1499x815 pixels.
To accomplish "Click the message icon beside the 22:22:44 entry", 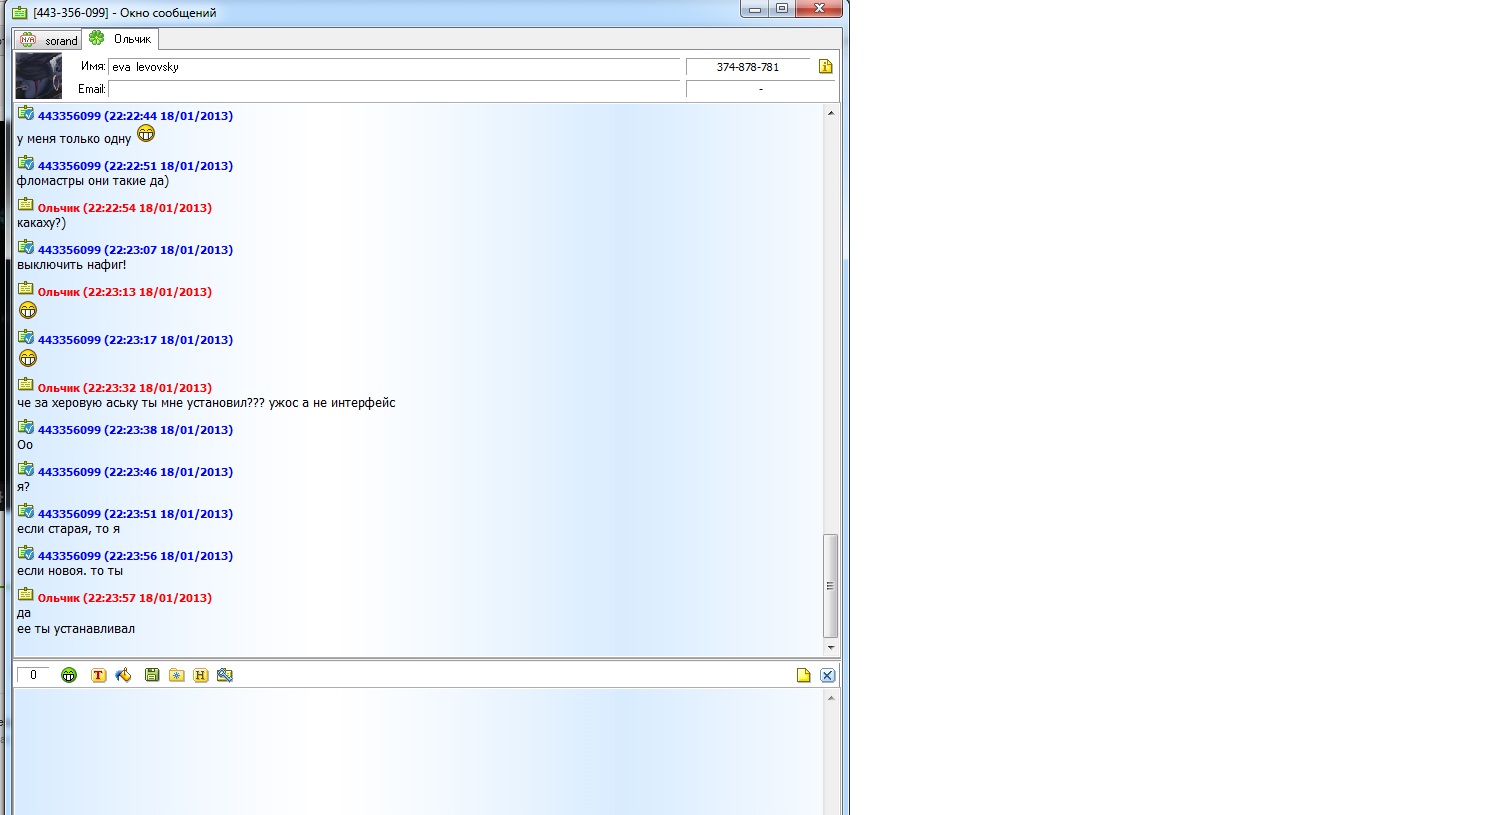I will (x=26, y=113).
